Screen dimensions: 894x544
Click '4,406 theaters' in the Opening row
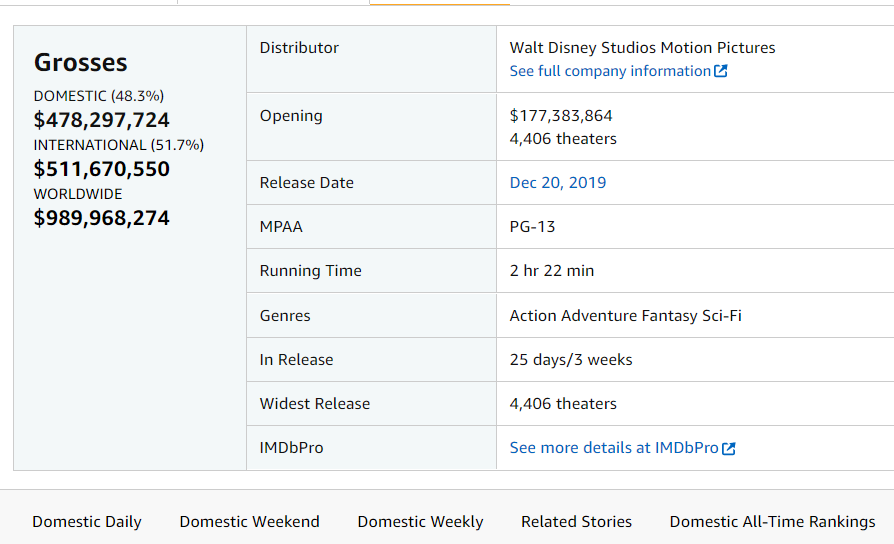coord(563,139)
